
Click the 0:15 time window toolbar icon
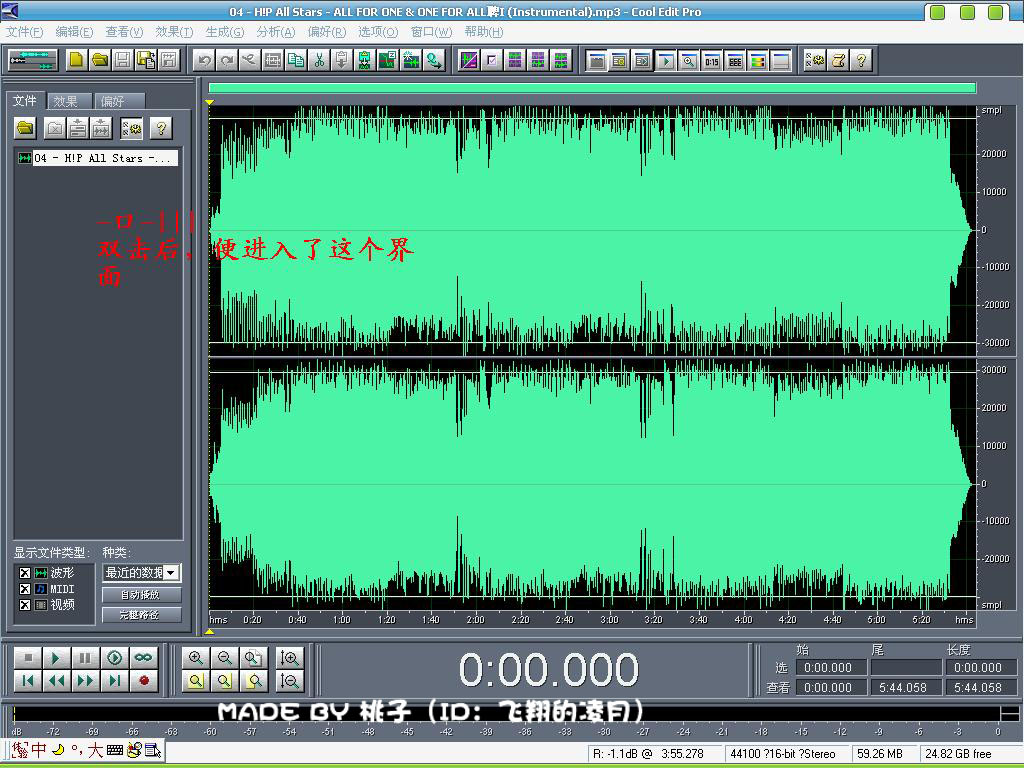[711, 61]
